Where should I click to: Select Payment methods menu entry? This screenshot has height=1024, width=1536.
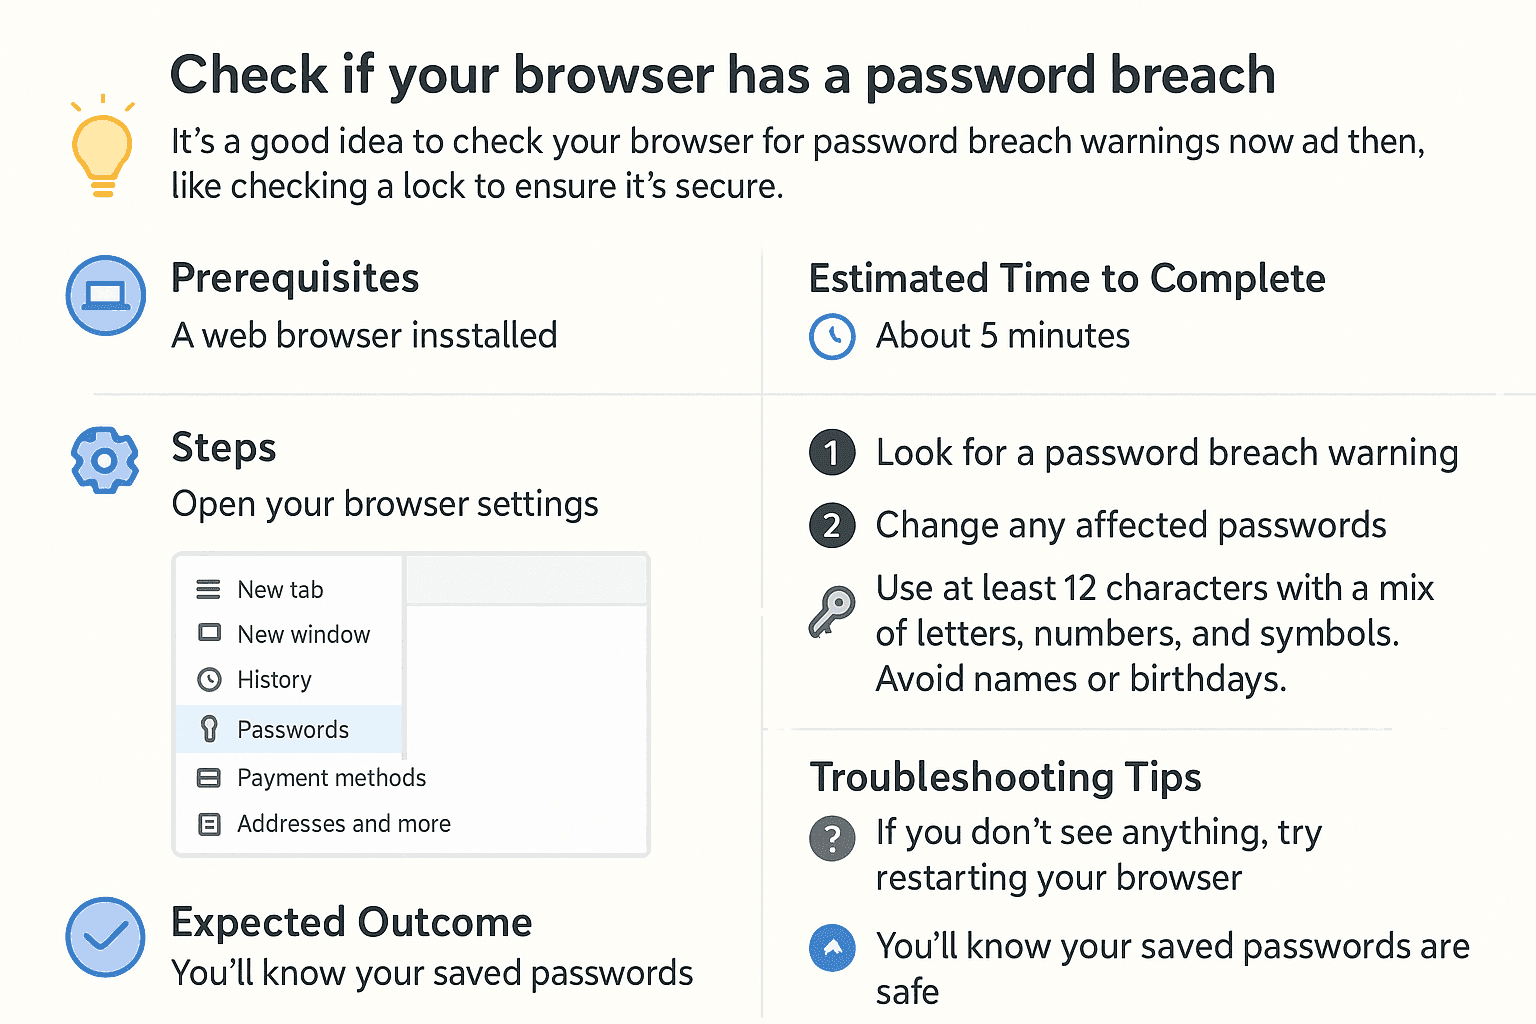click(331, 778)
